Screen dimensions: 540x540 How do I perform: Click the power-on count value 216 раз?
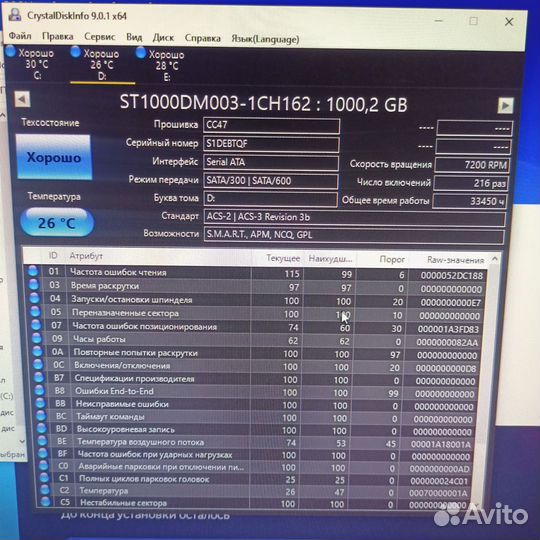point(471,183)
